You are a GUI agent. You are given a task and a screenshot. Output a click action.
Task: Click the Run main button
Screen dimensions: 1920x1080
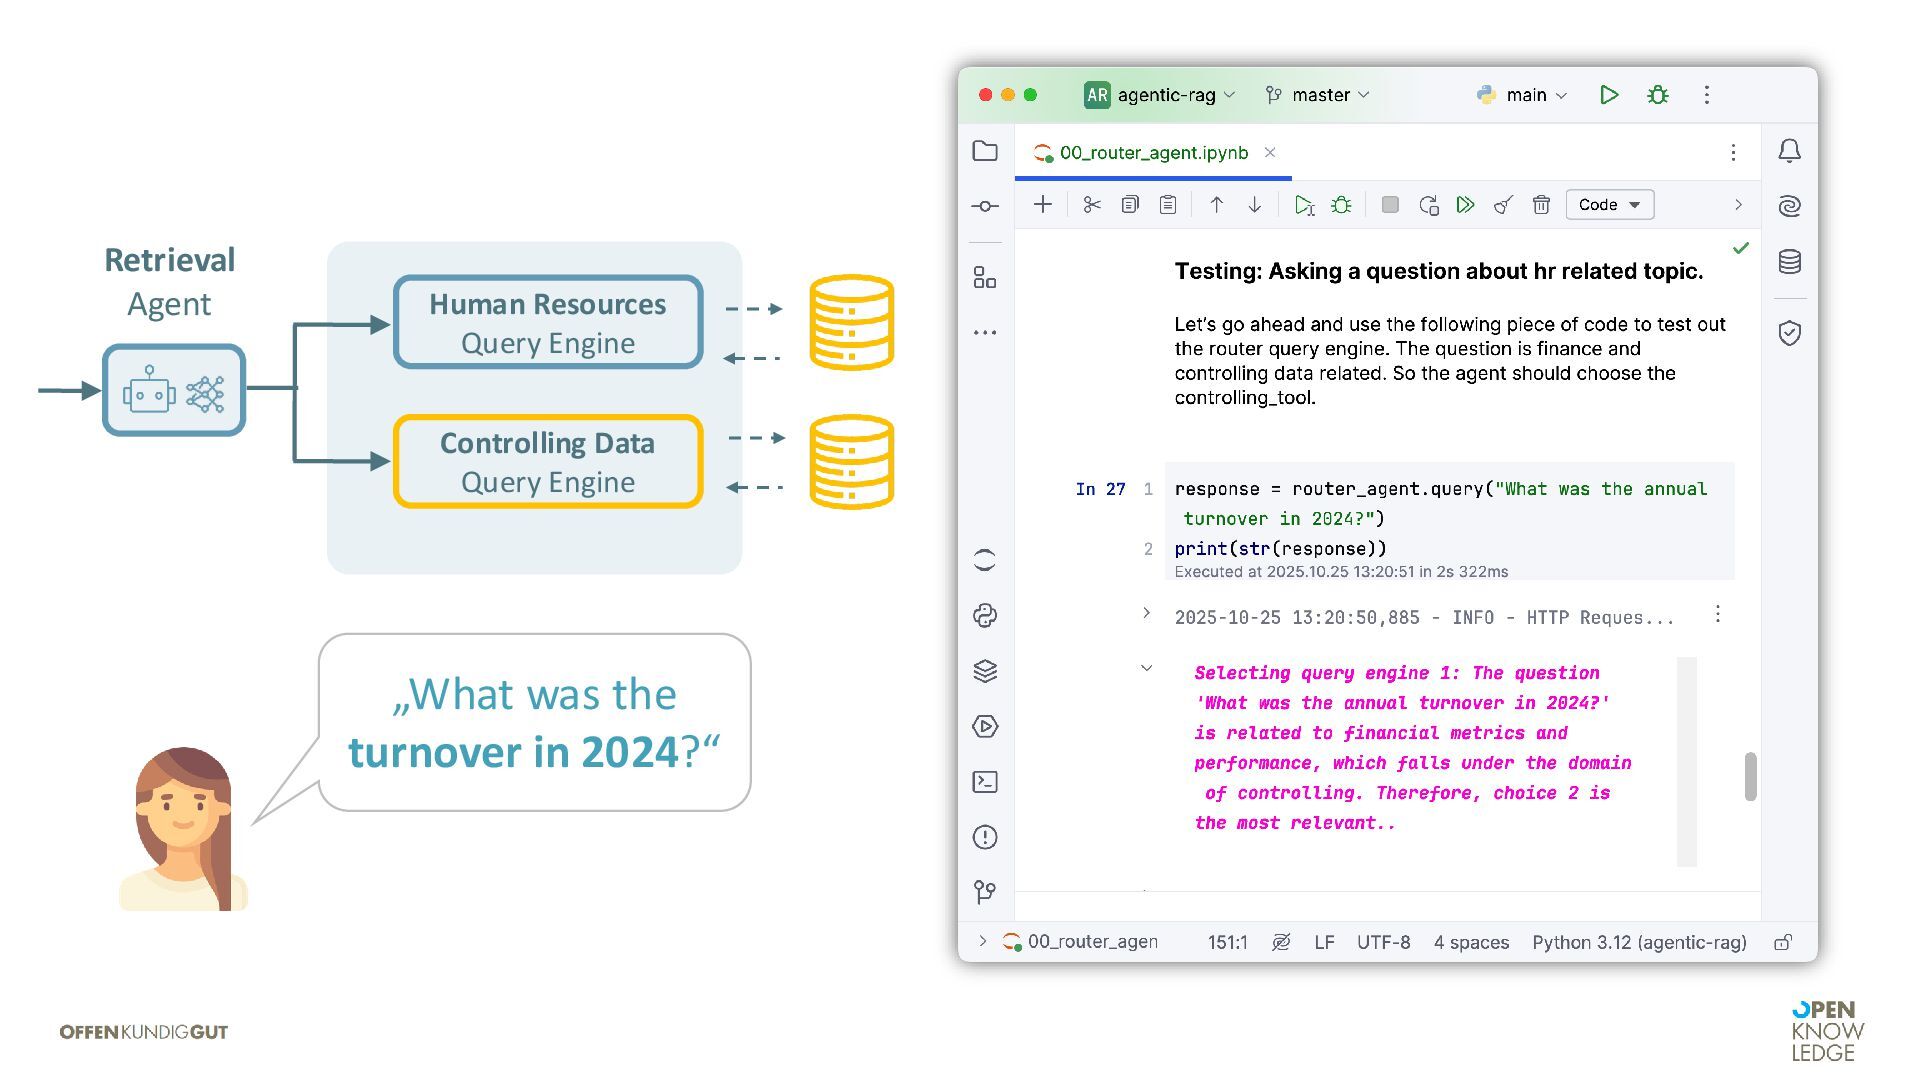1609,95
